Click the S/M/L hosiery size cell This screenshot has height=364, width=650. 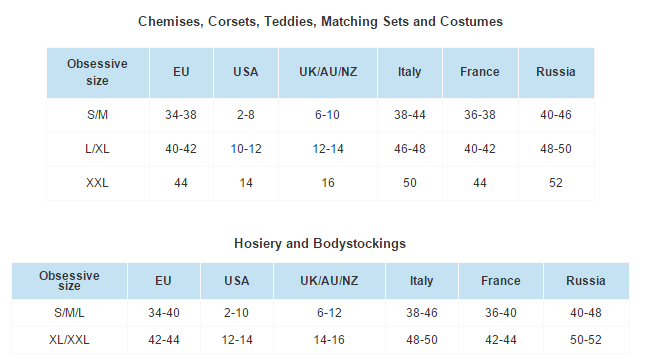(69, 313)
